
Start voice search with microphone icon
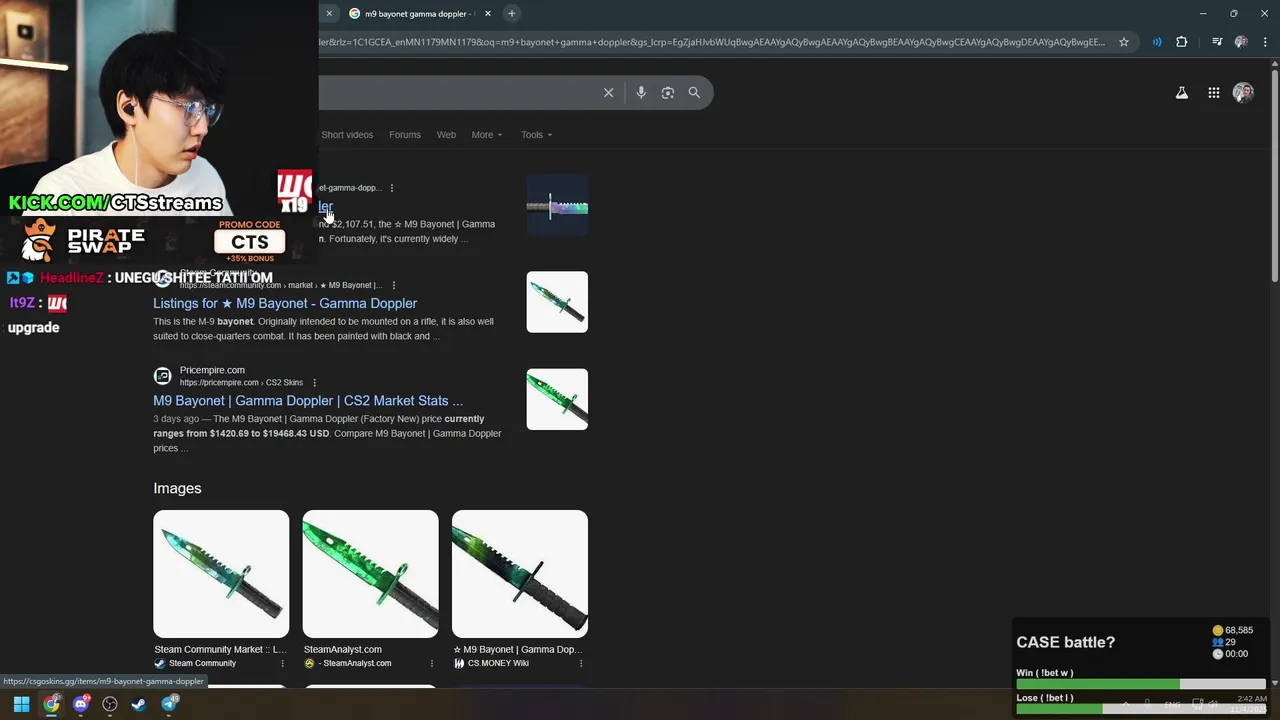click(x=641, y=92)
